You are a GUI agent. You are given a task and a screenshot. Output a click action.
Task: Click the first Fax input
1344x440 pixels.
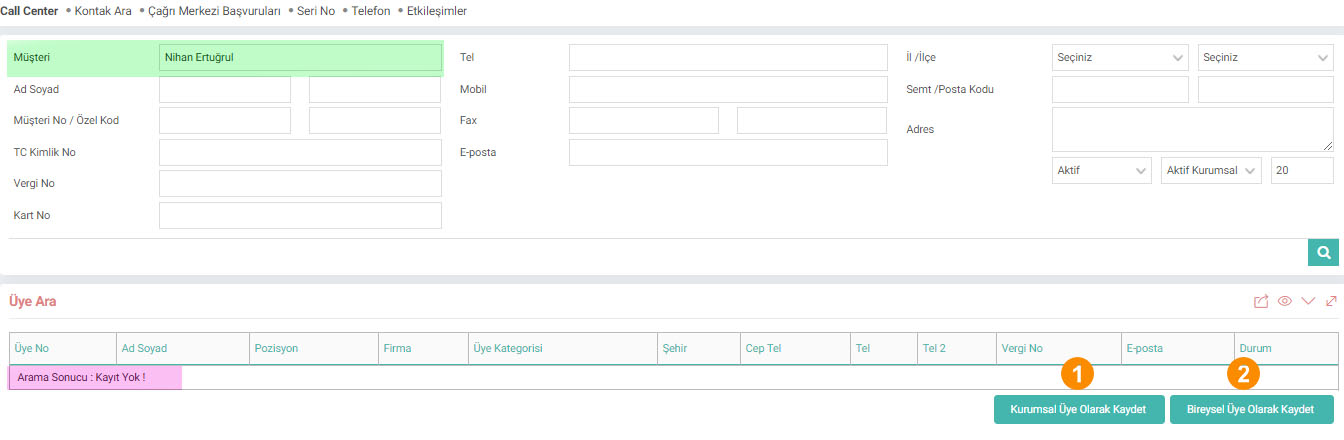tap(644, 120)
